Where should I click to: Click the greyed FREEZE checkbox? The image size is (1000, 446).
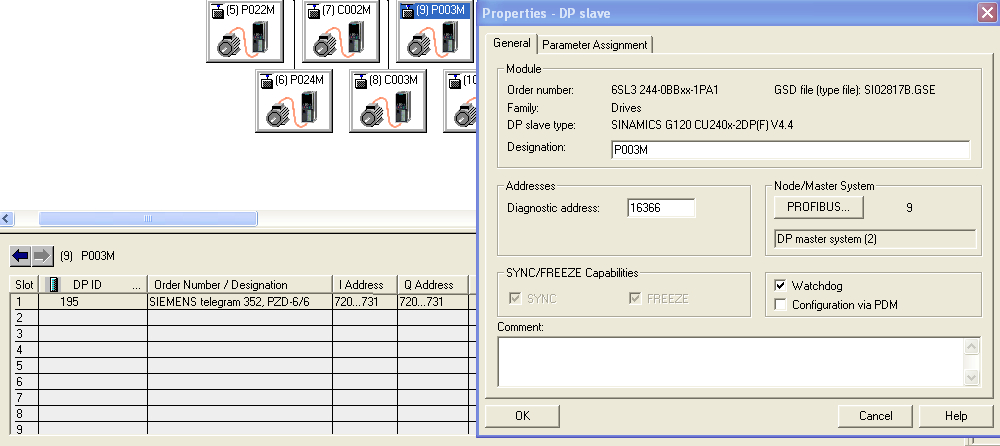click(635, 298)
